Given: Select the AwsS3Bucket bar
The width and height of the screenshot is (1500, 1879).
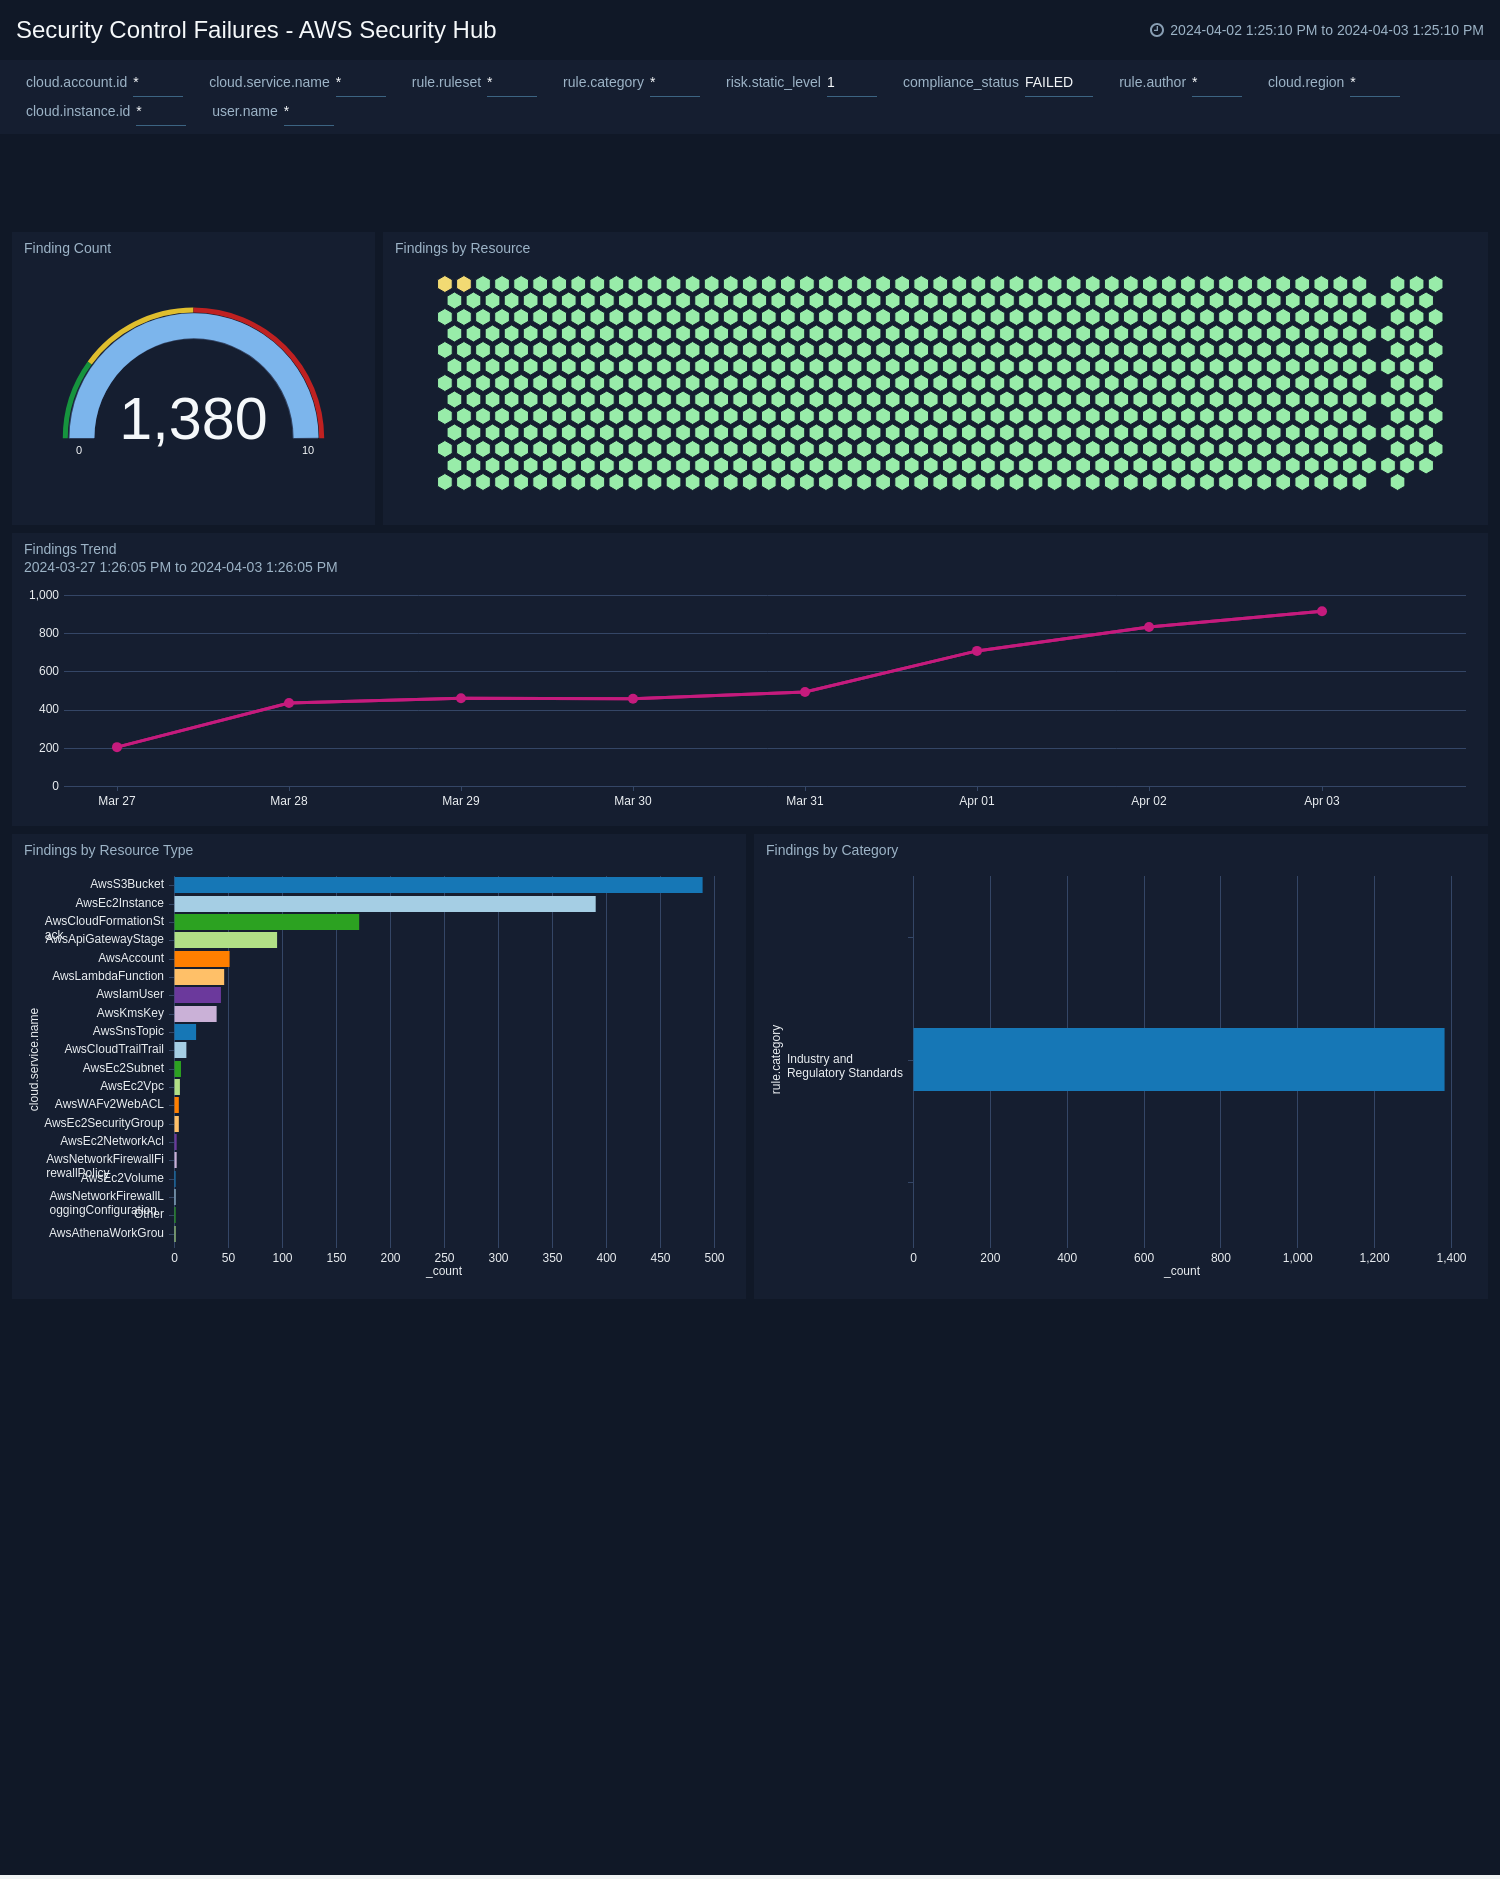Looking at the screenshot, I should (438, 885).
